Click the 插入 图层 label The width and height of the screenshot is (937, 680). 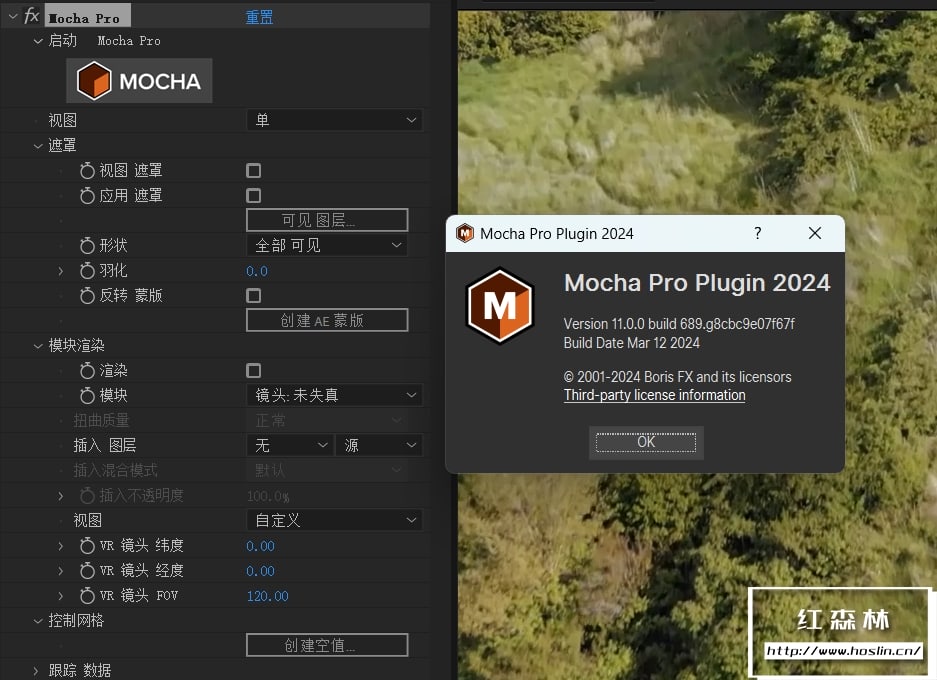(105, 445)
